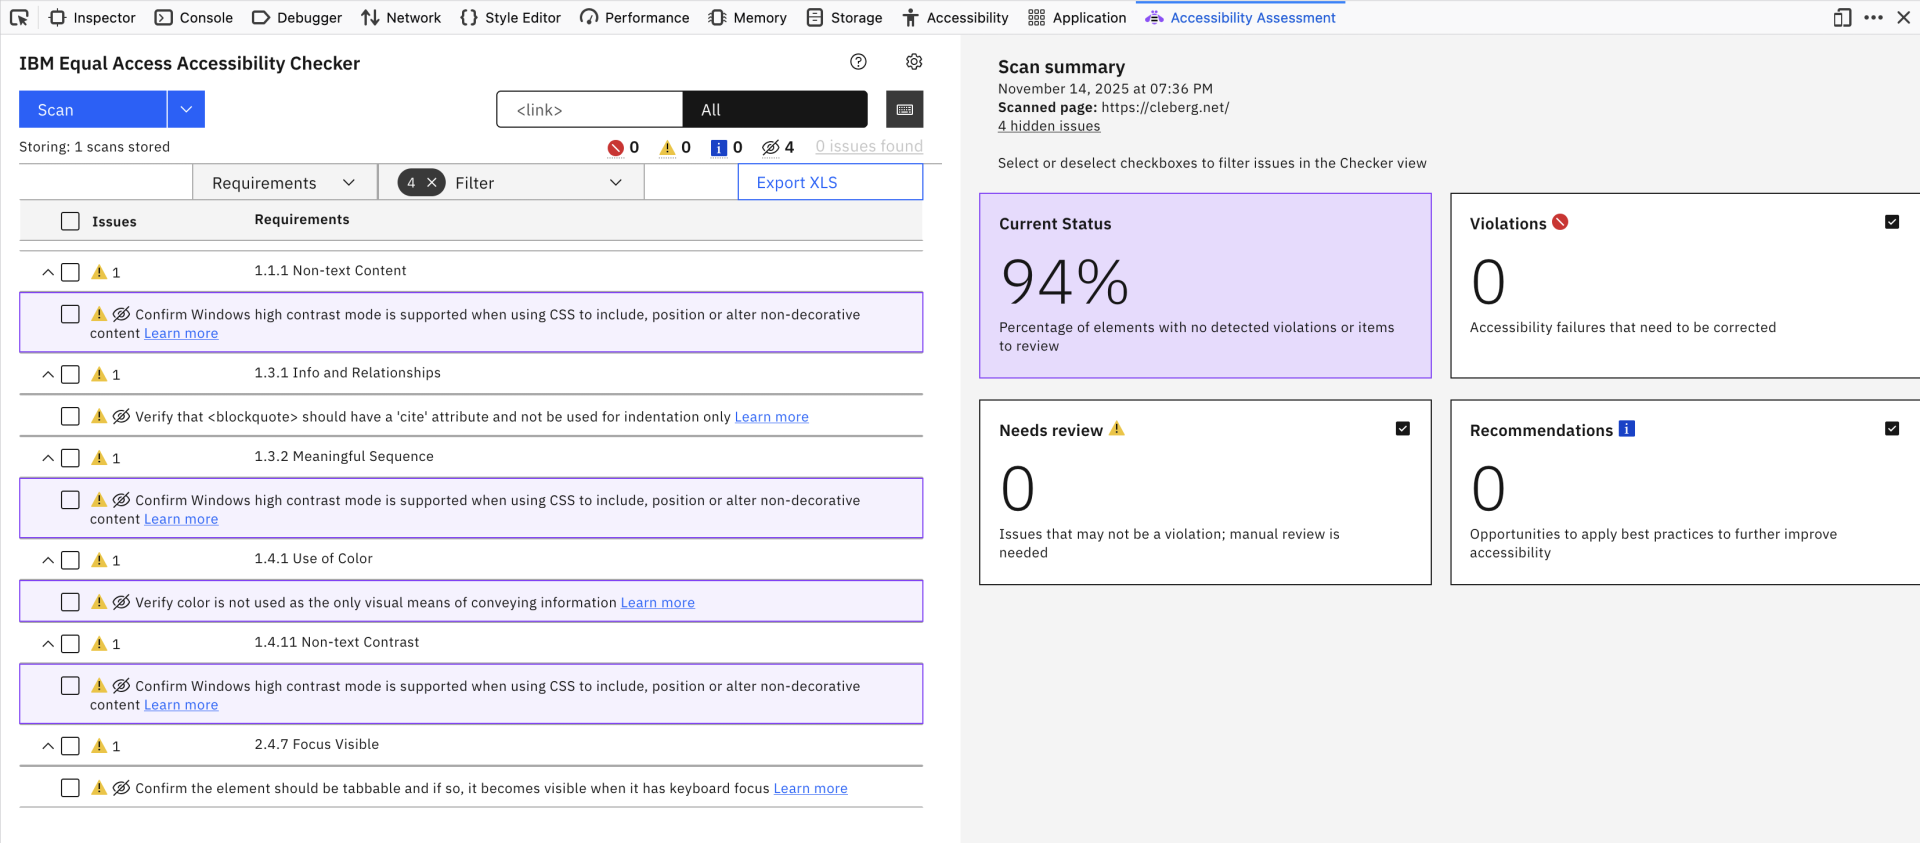This screenshot has height=843, width=1920.
Task: Open the Scan button dropdown arrow
Action: pyautogui.click(x=186, y=110)
